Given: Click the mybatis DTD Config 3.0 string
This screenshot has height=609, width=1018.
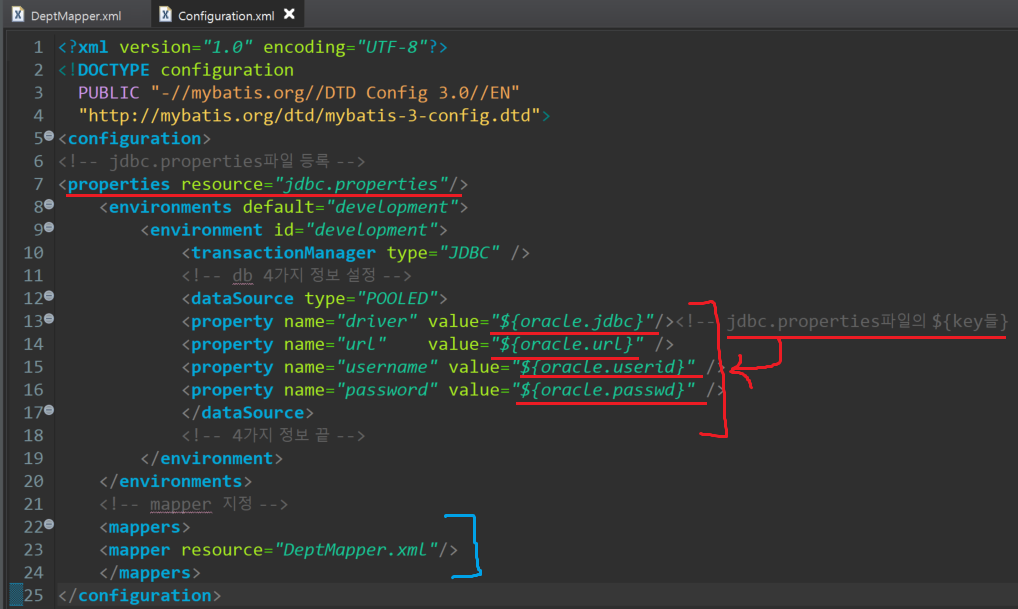Looking at the screenshot, I should (x=335, y=93).
